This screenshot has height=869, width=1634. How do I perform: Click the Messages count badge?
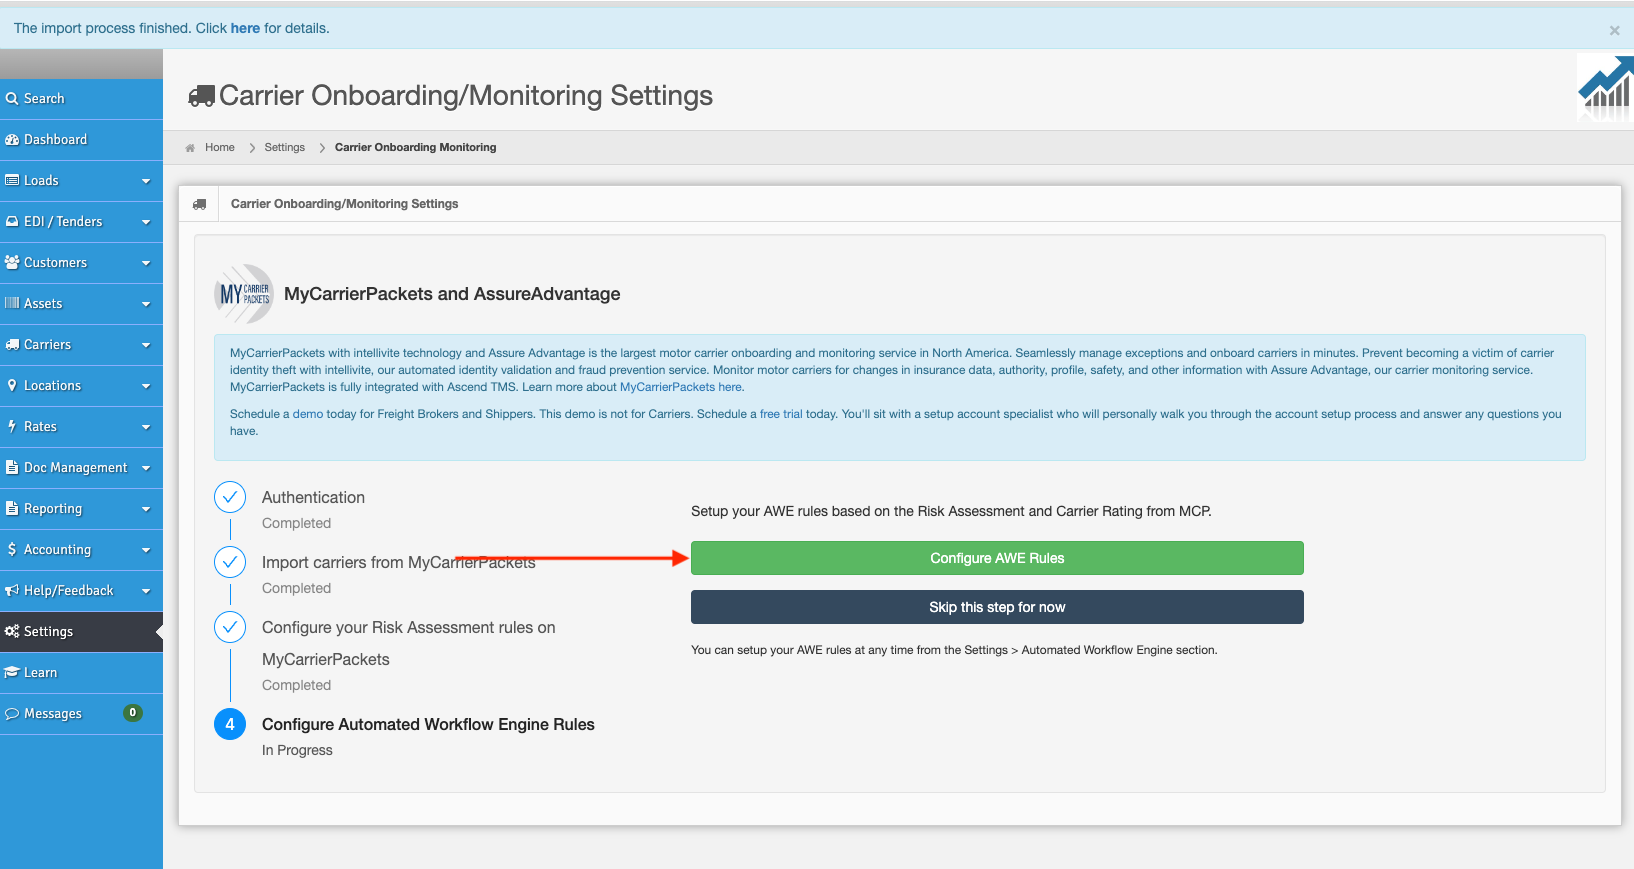[132, 713]
